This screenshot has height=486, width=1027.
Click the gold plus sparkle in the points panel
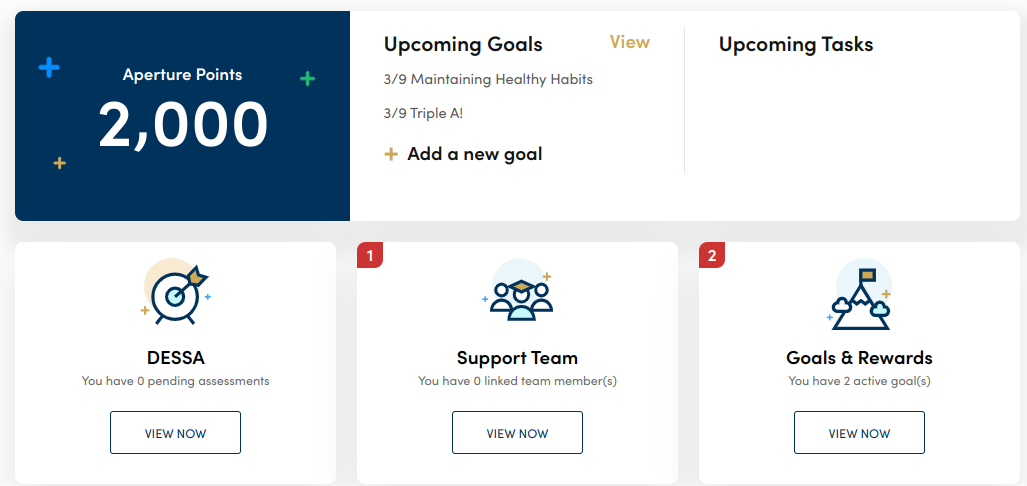point(59,163)
